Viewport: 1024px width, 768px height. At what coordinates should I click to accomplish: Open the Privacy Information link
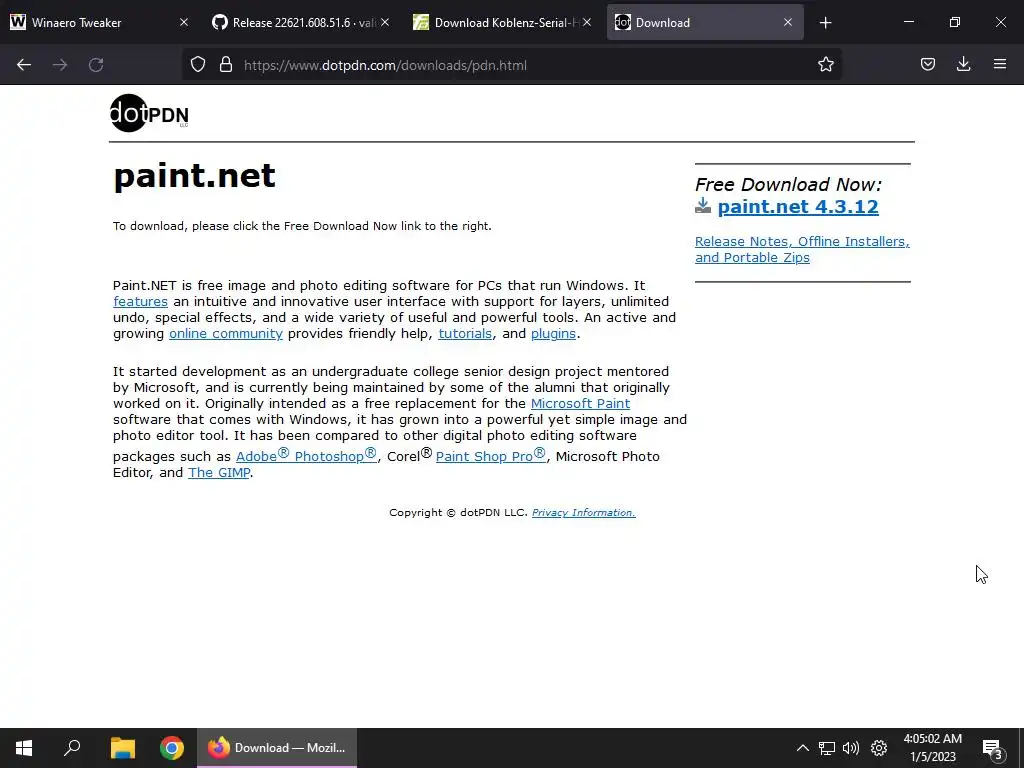[583, 513]
